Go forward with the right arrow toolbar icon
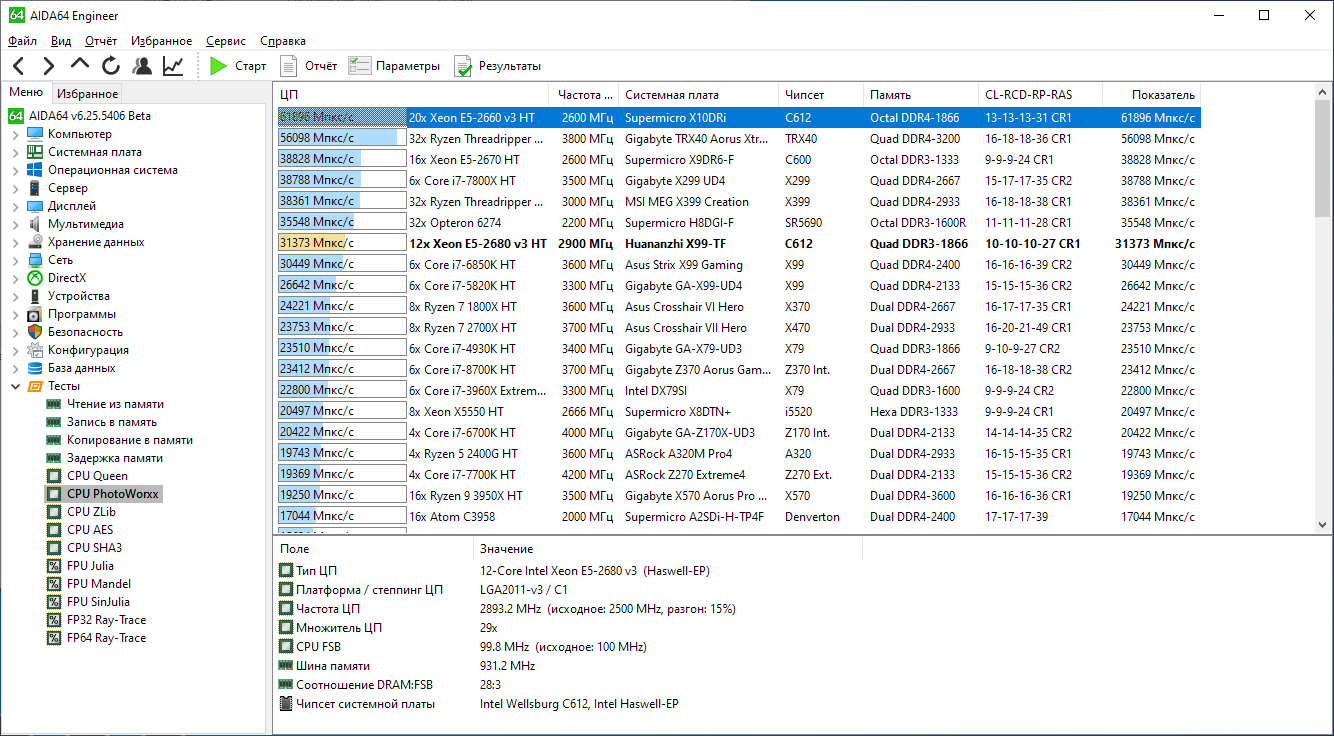This screenshot has width=1334, height=736. pos(48,66)
